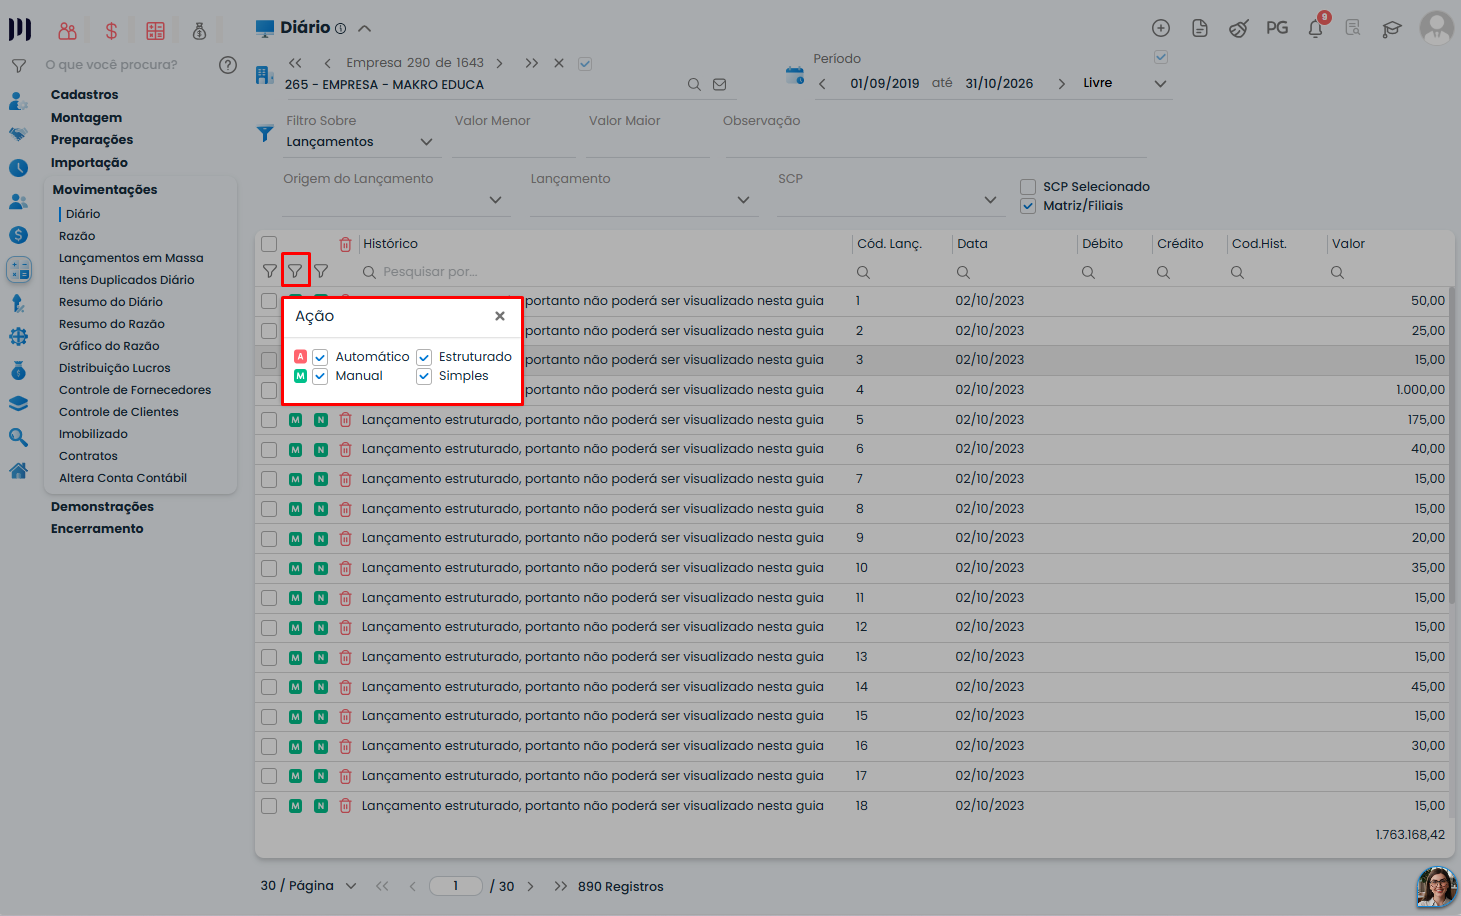
Task: Enable the SCP Selecionado checkbox
Action: tap(1028, 187)
